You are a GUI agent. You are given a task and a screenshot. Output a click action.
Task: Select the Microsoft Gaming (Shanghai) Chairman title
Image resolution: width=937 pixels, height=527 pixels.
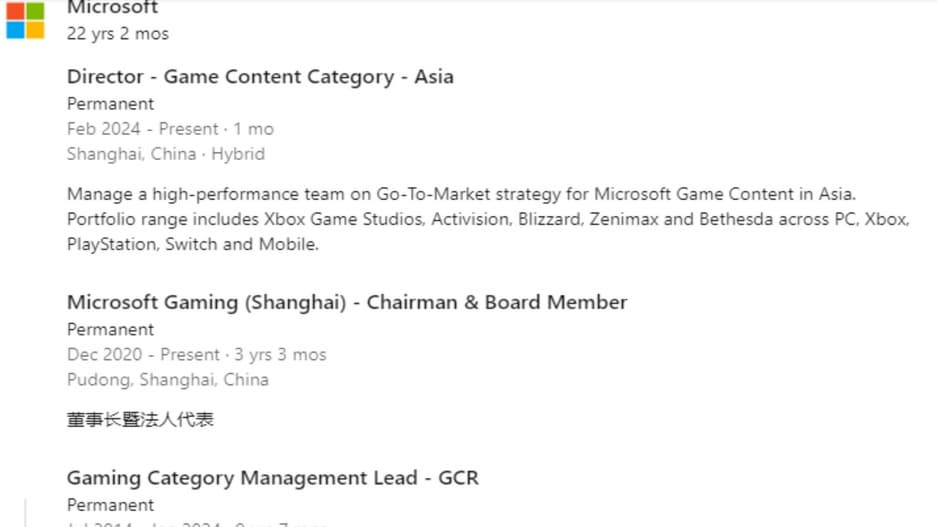(x=346, y=302)
